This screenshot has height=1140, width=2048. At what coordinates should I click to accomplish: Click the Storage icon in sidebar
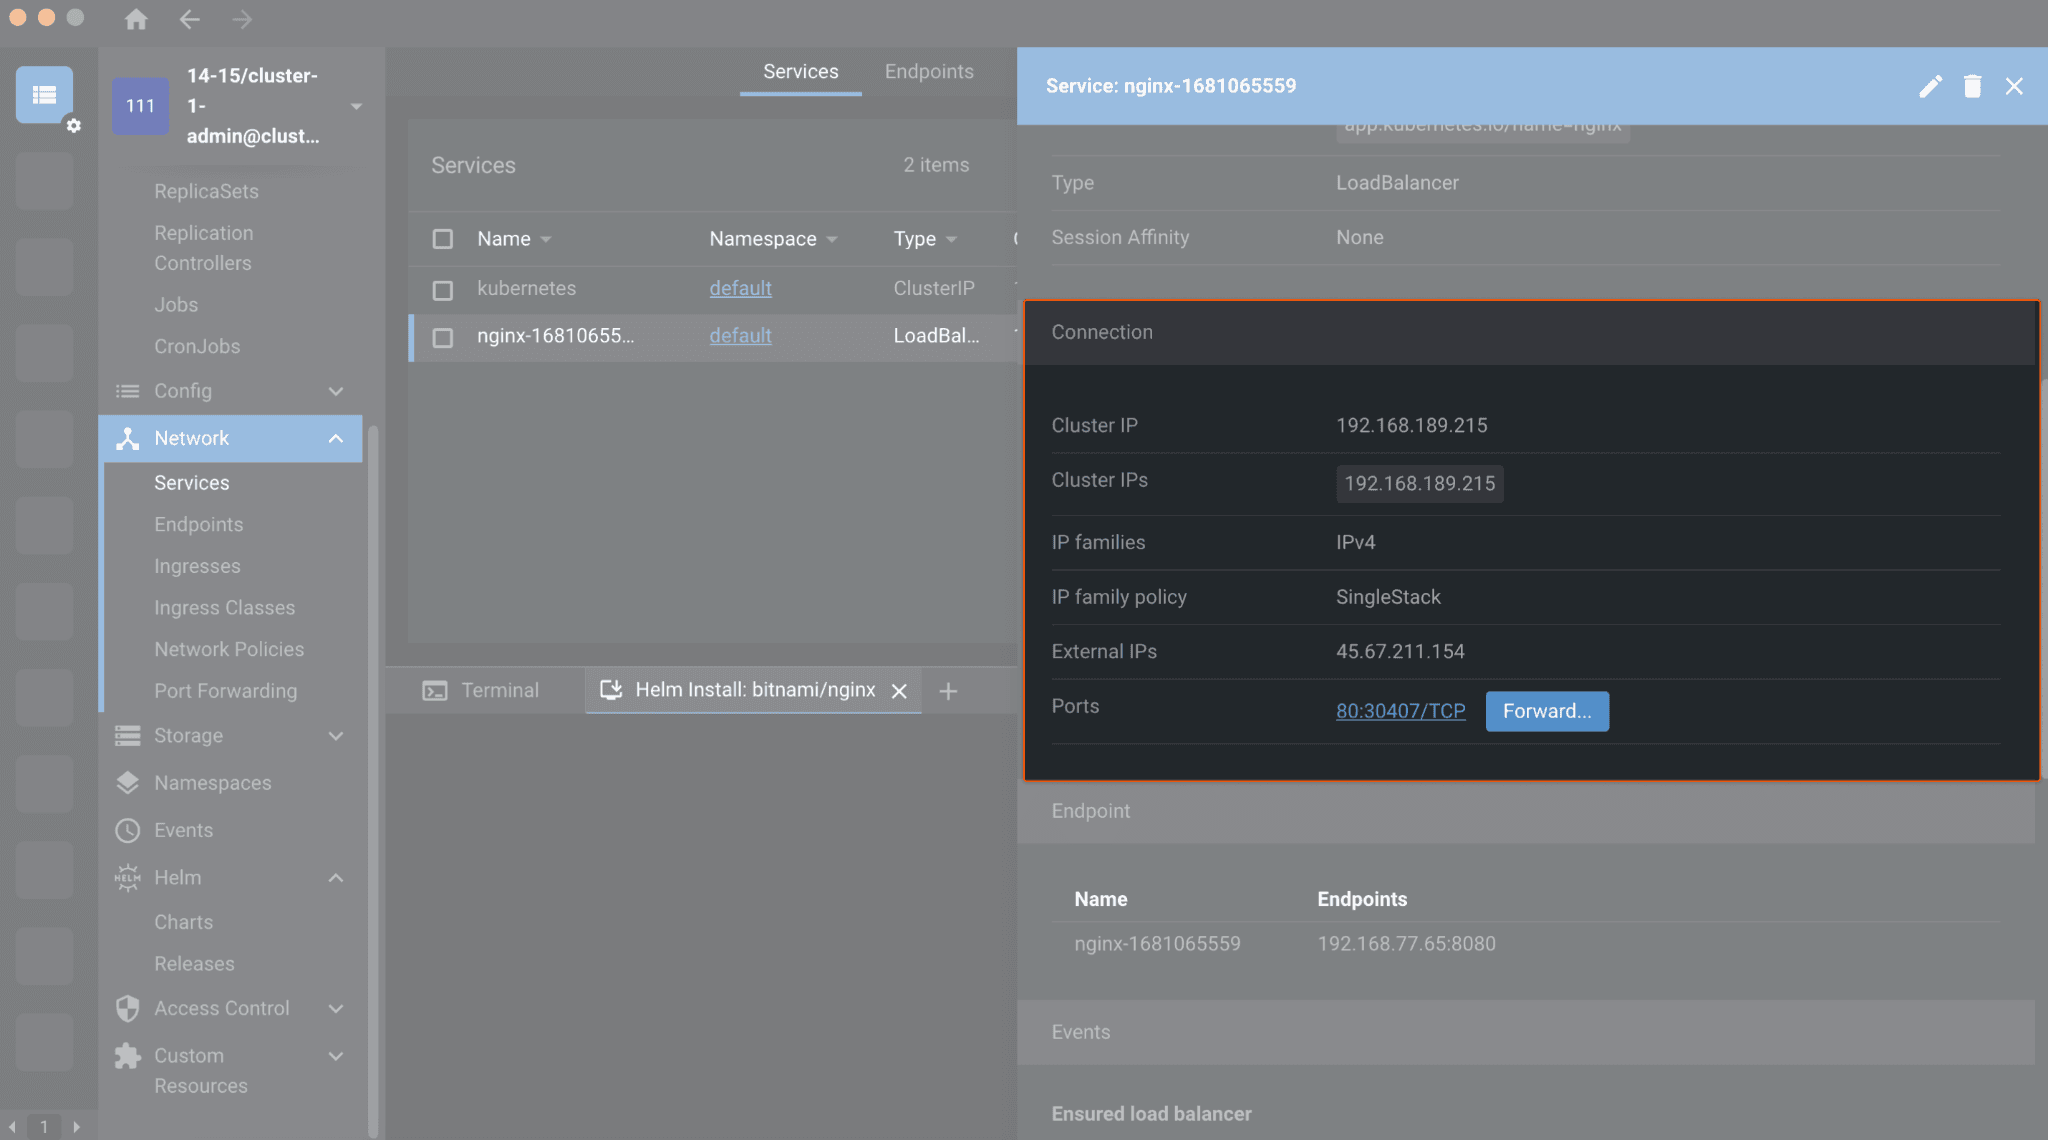click(x=128, y=736)
